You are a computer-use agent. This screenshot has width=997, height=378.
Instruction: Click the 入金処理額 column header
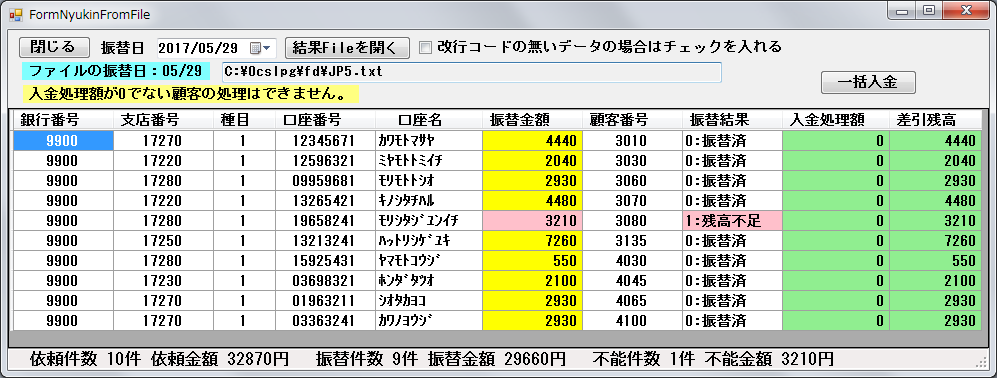click(x=836, y=120)
